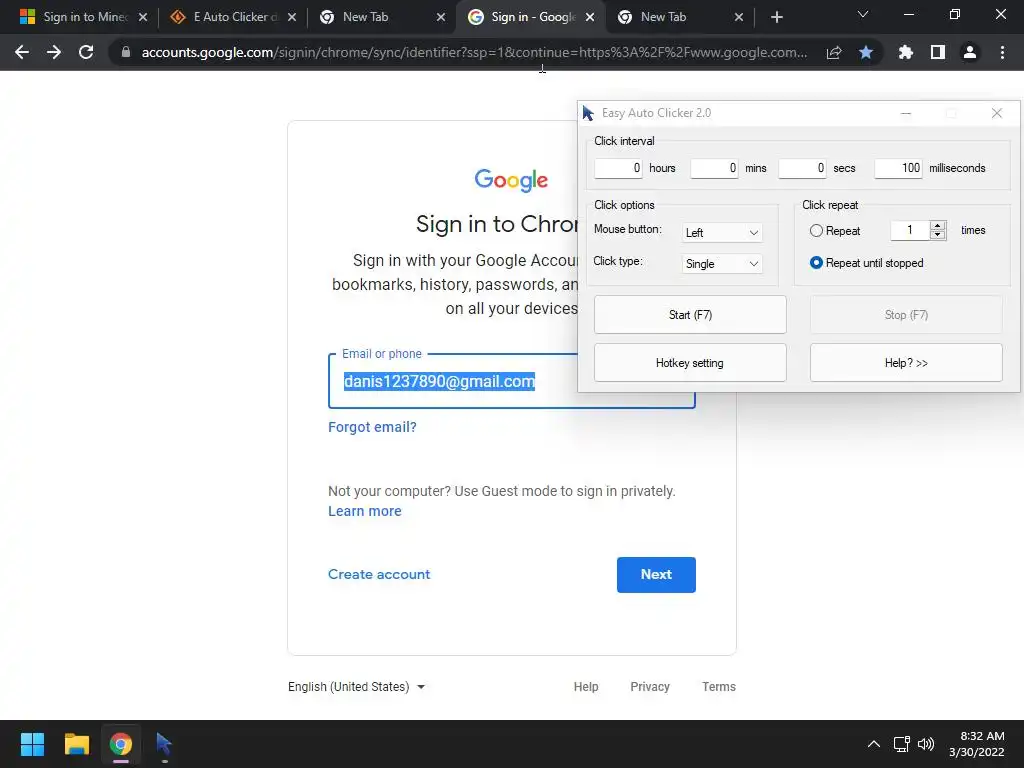The image size is (1024, 768).
Task: Toggle the bookmark star for this page
Action: (x=866, y=52)
